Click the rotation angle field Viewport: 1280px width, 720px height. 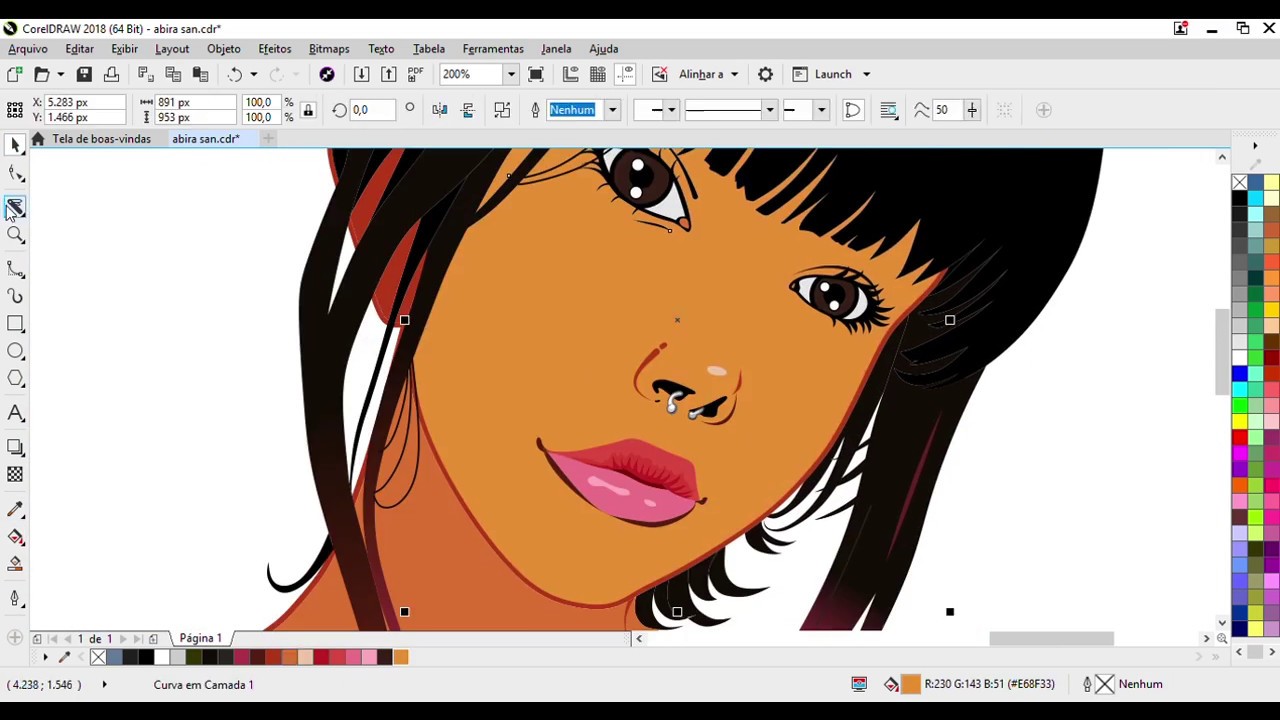point(373,110)
